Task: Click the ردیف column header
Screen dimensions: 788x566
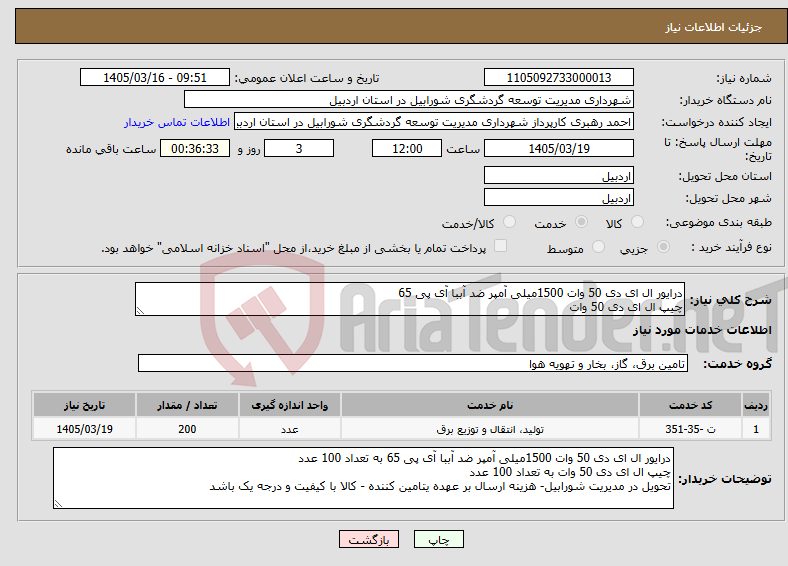Action: click(x=756, y=405)
